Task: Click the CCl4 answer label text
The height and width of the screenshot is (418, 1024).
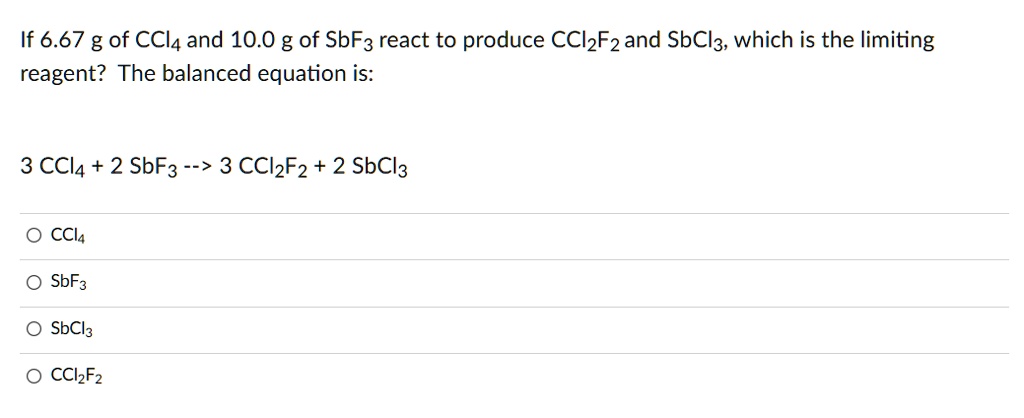Action: [x=61, y=237]
